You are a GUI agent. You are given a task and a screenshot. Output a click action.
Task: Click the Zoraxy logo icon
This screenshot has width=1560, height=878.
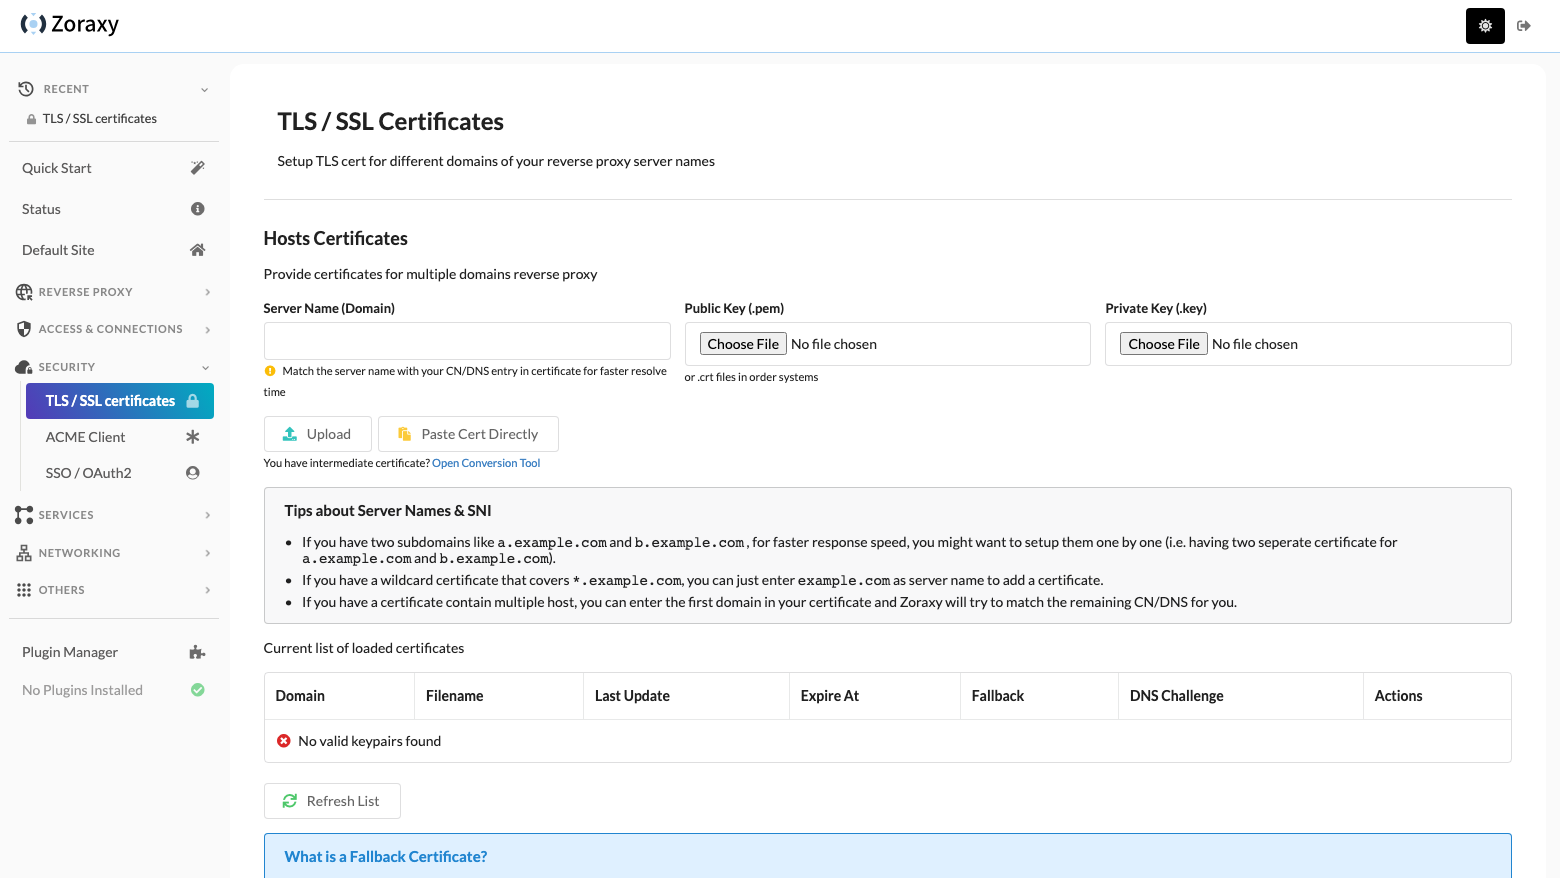33,24
